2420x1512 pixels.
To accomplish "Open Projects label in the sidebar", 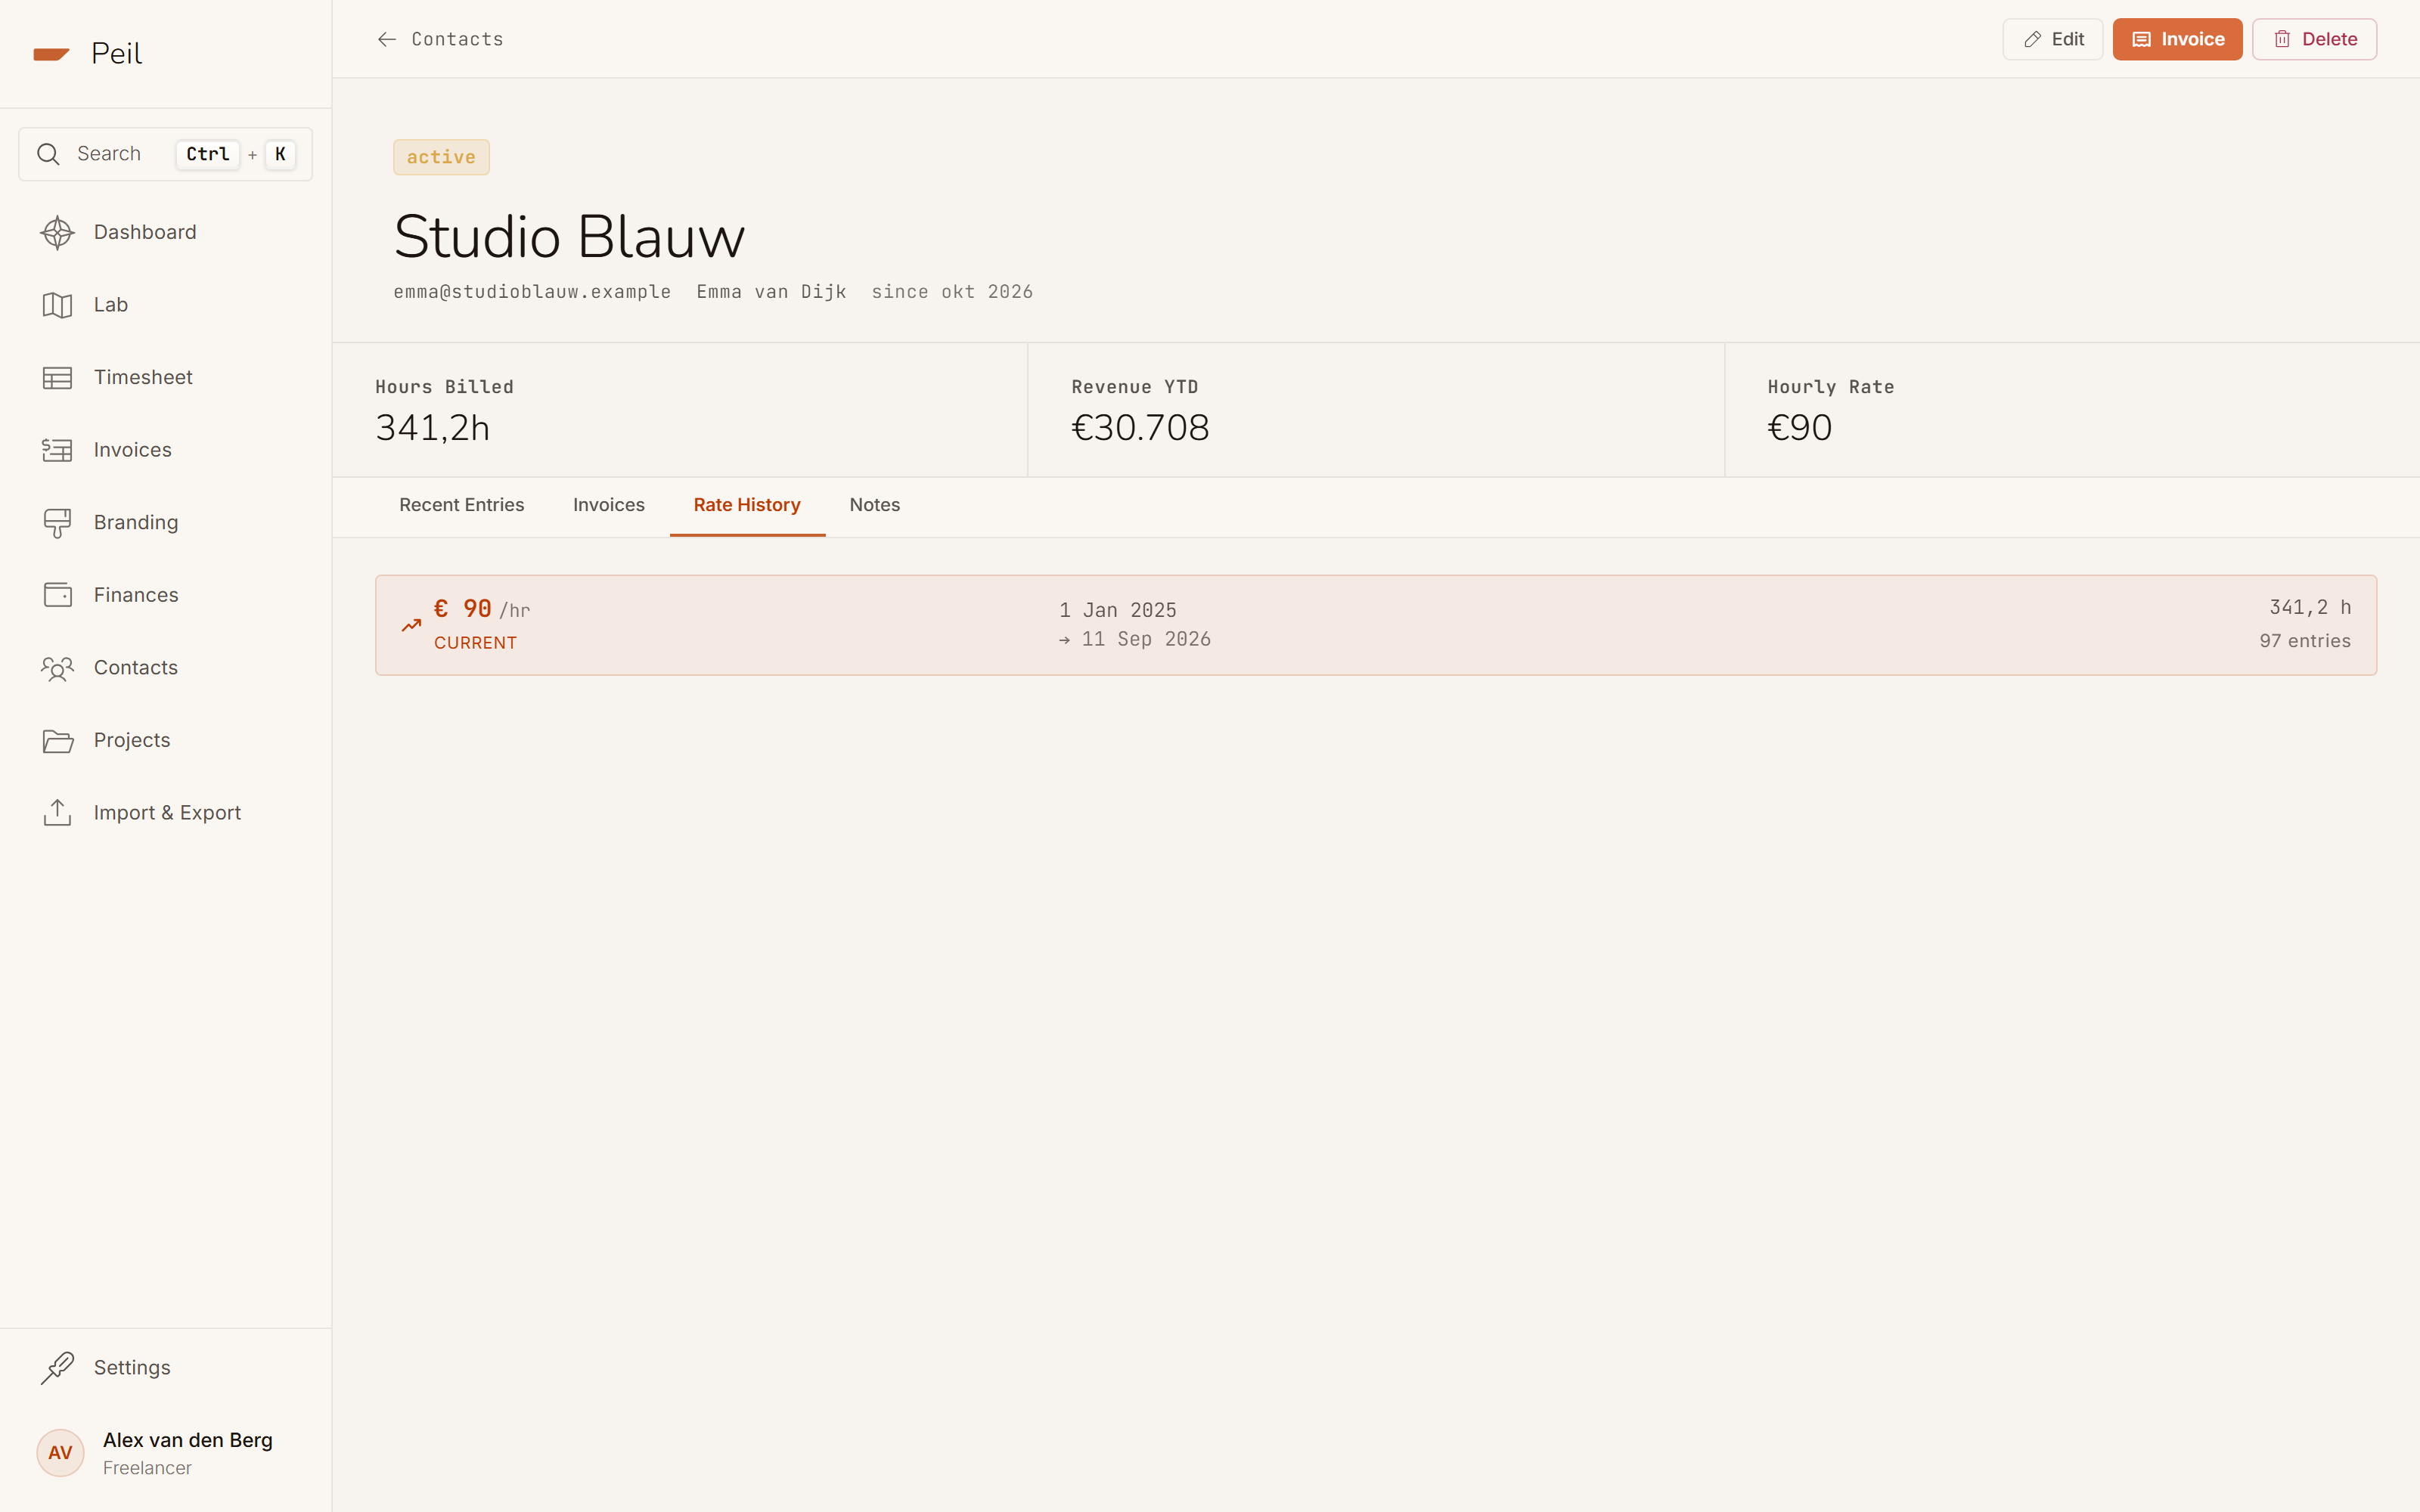I will click(132, 741).
